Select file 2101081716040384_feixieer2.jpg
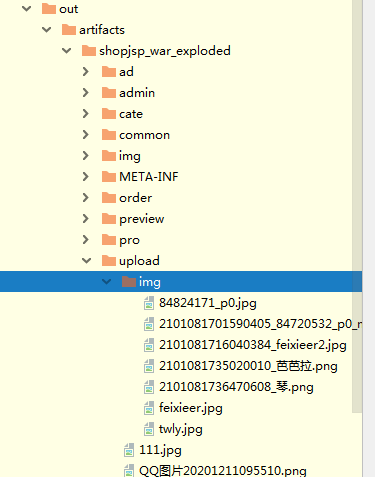This screenshot has height=477, width=375. click(x=253, y=345)
